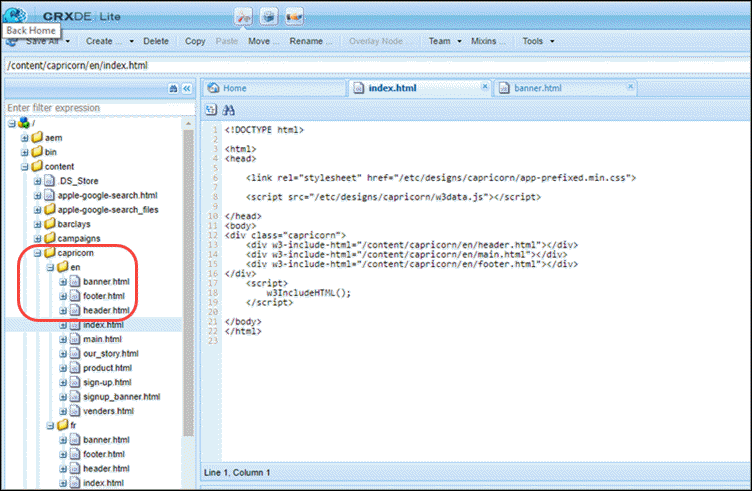Click the repository path address field

tap(376, 65)
